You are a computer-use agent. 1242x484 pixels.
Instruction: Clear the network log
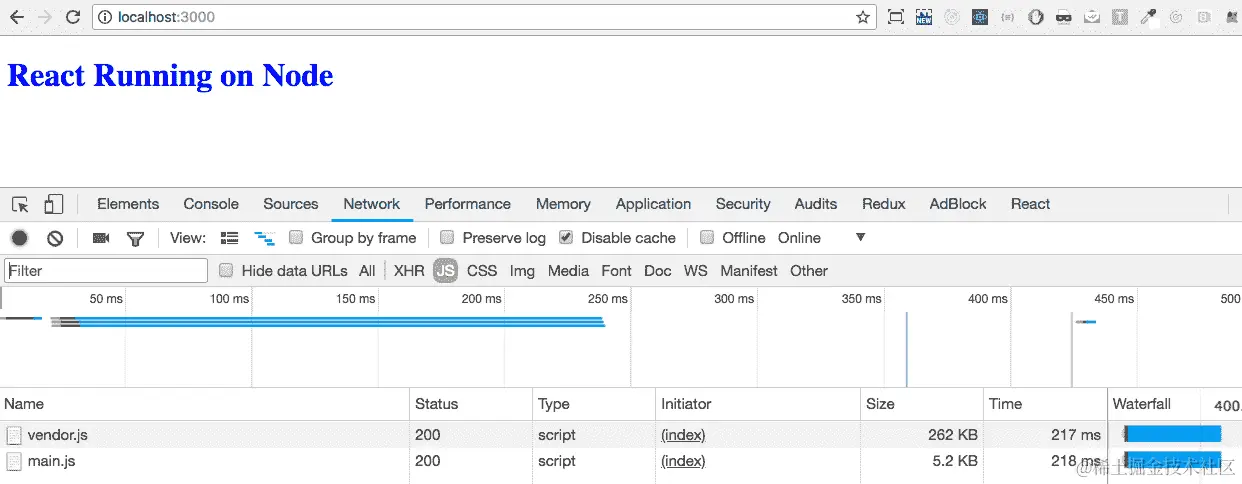pos(56,238)
